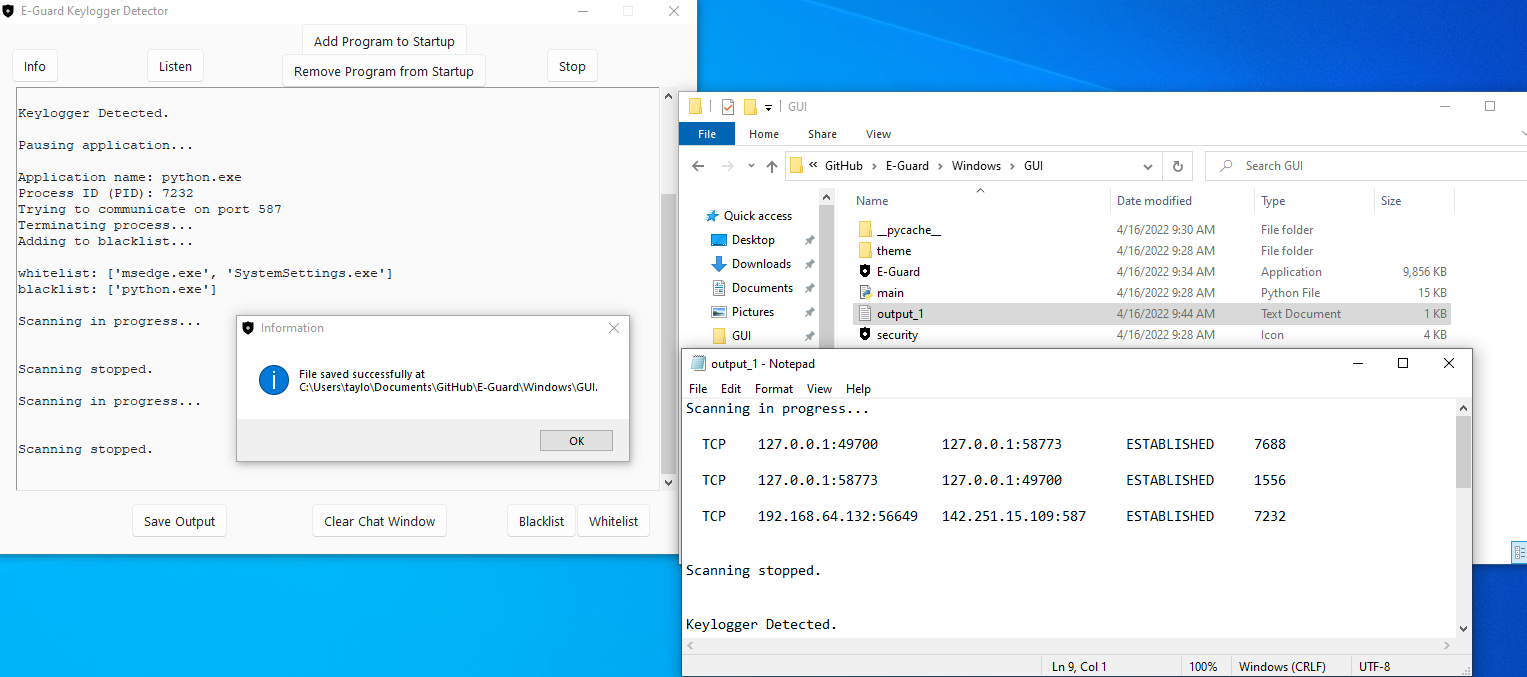Click the Search GUI input field
This screenshot has width=1527, height=677.
click(x=1365, y=166)
